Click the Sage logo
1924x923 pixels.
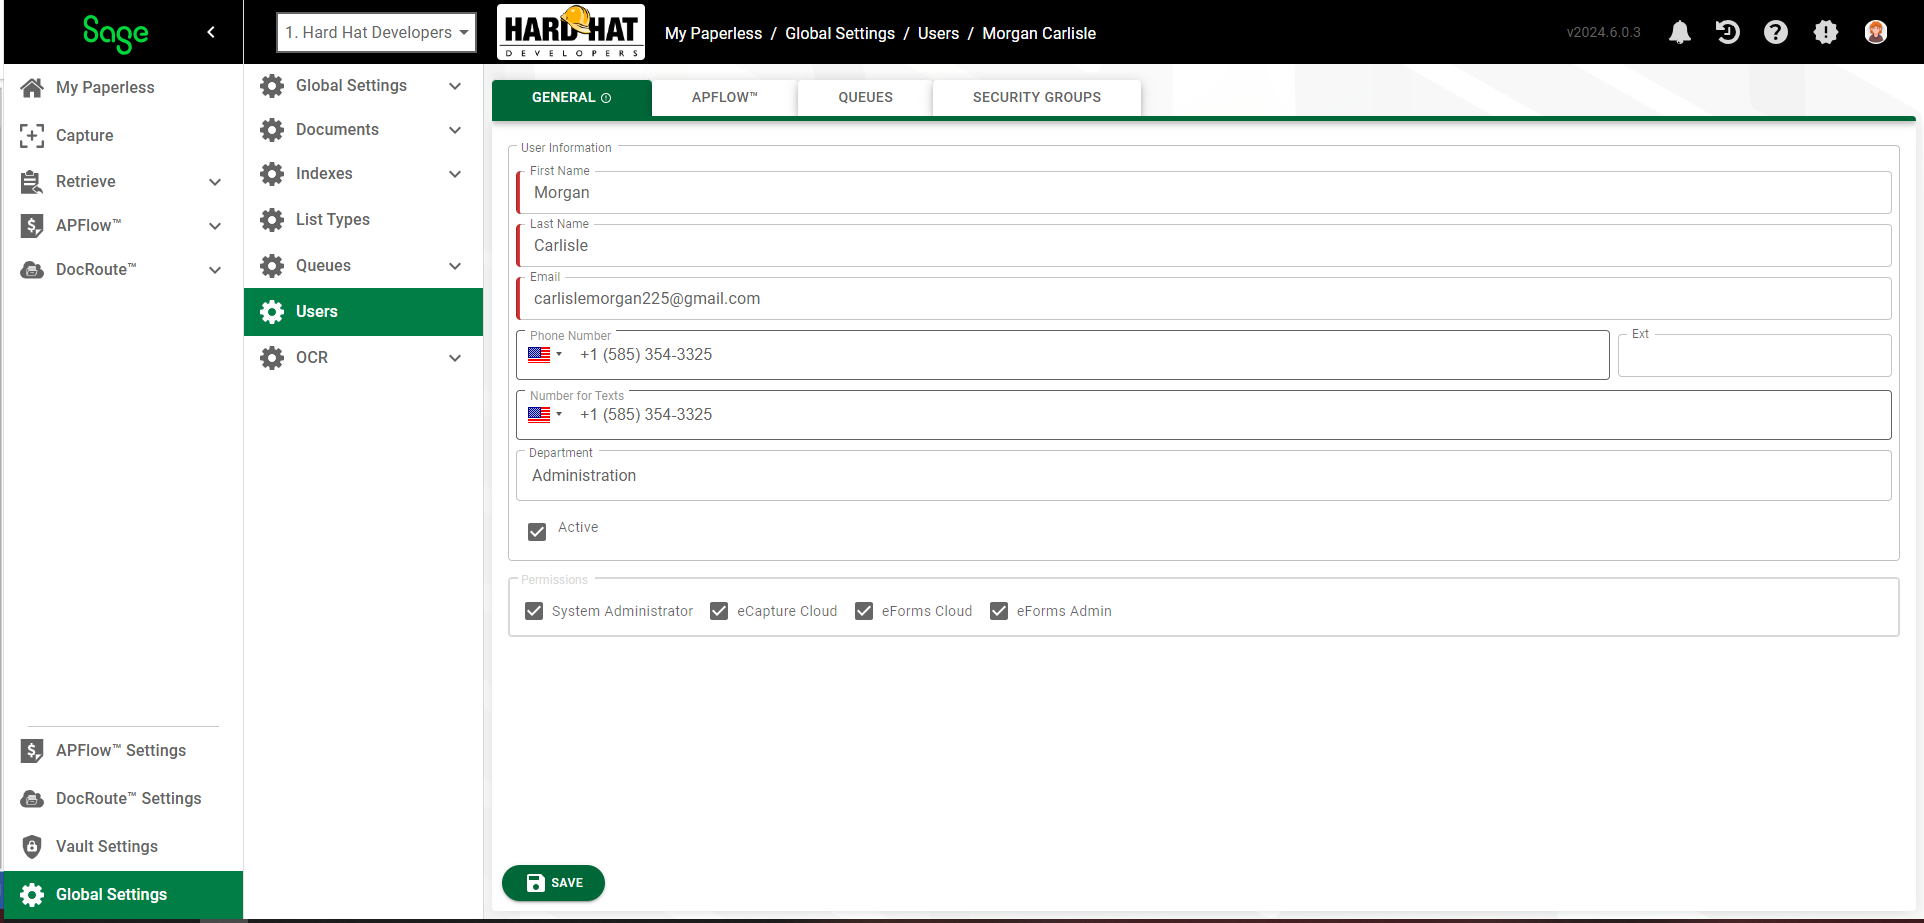click(x=116, y=33)
